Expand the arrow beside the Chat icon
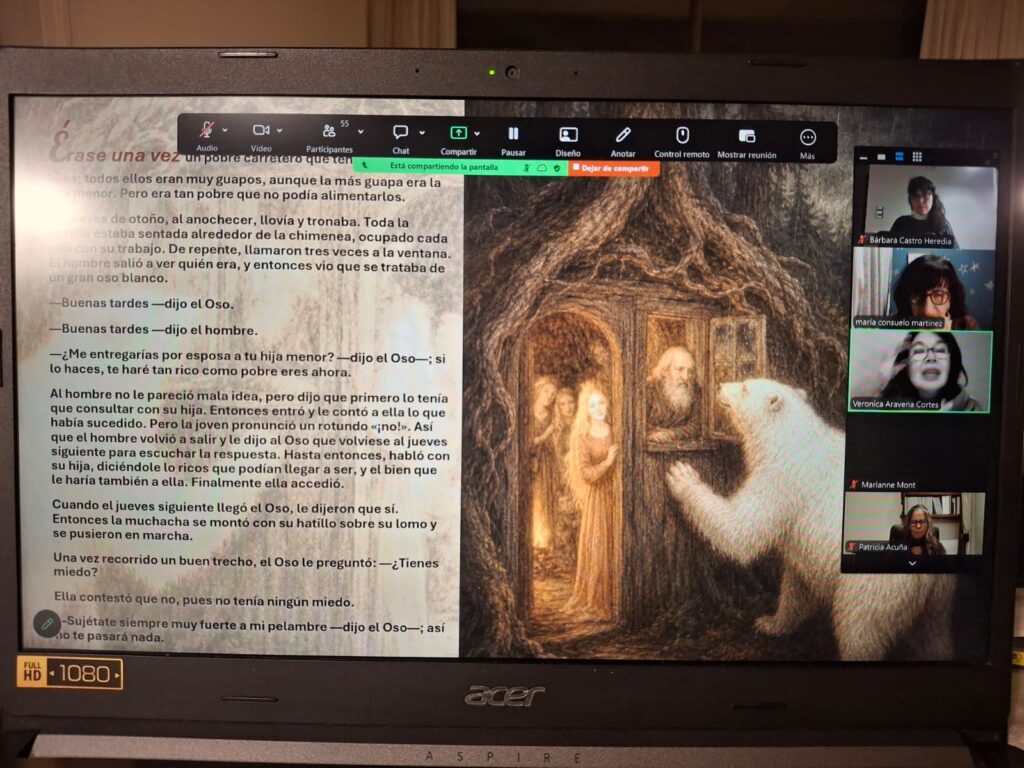Screen dimensions: 1024x768 422,133
